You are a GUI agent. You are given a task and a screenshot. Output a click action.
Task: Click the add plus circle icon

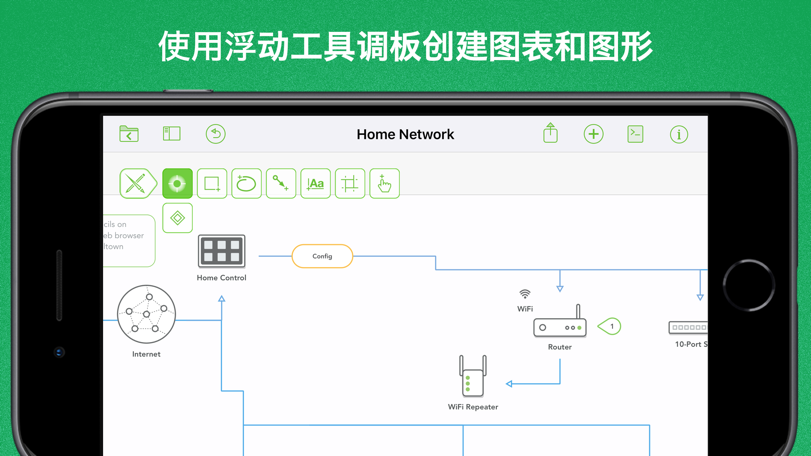(x=593, y=134)
